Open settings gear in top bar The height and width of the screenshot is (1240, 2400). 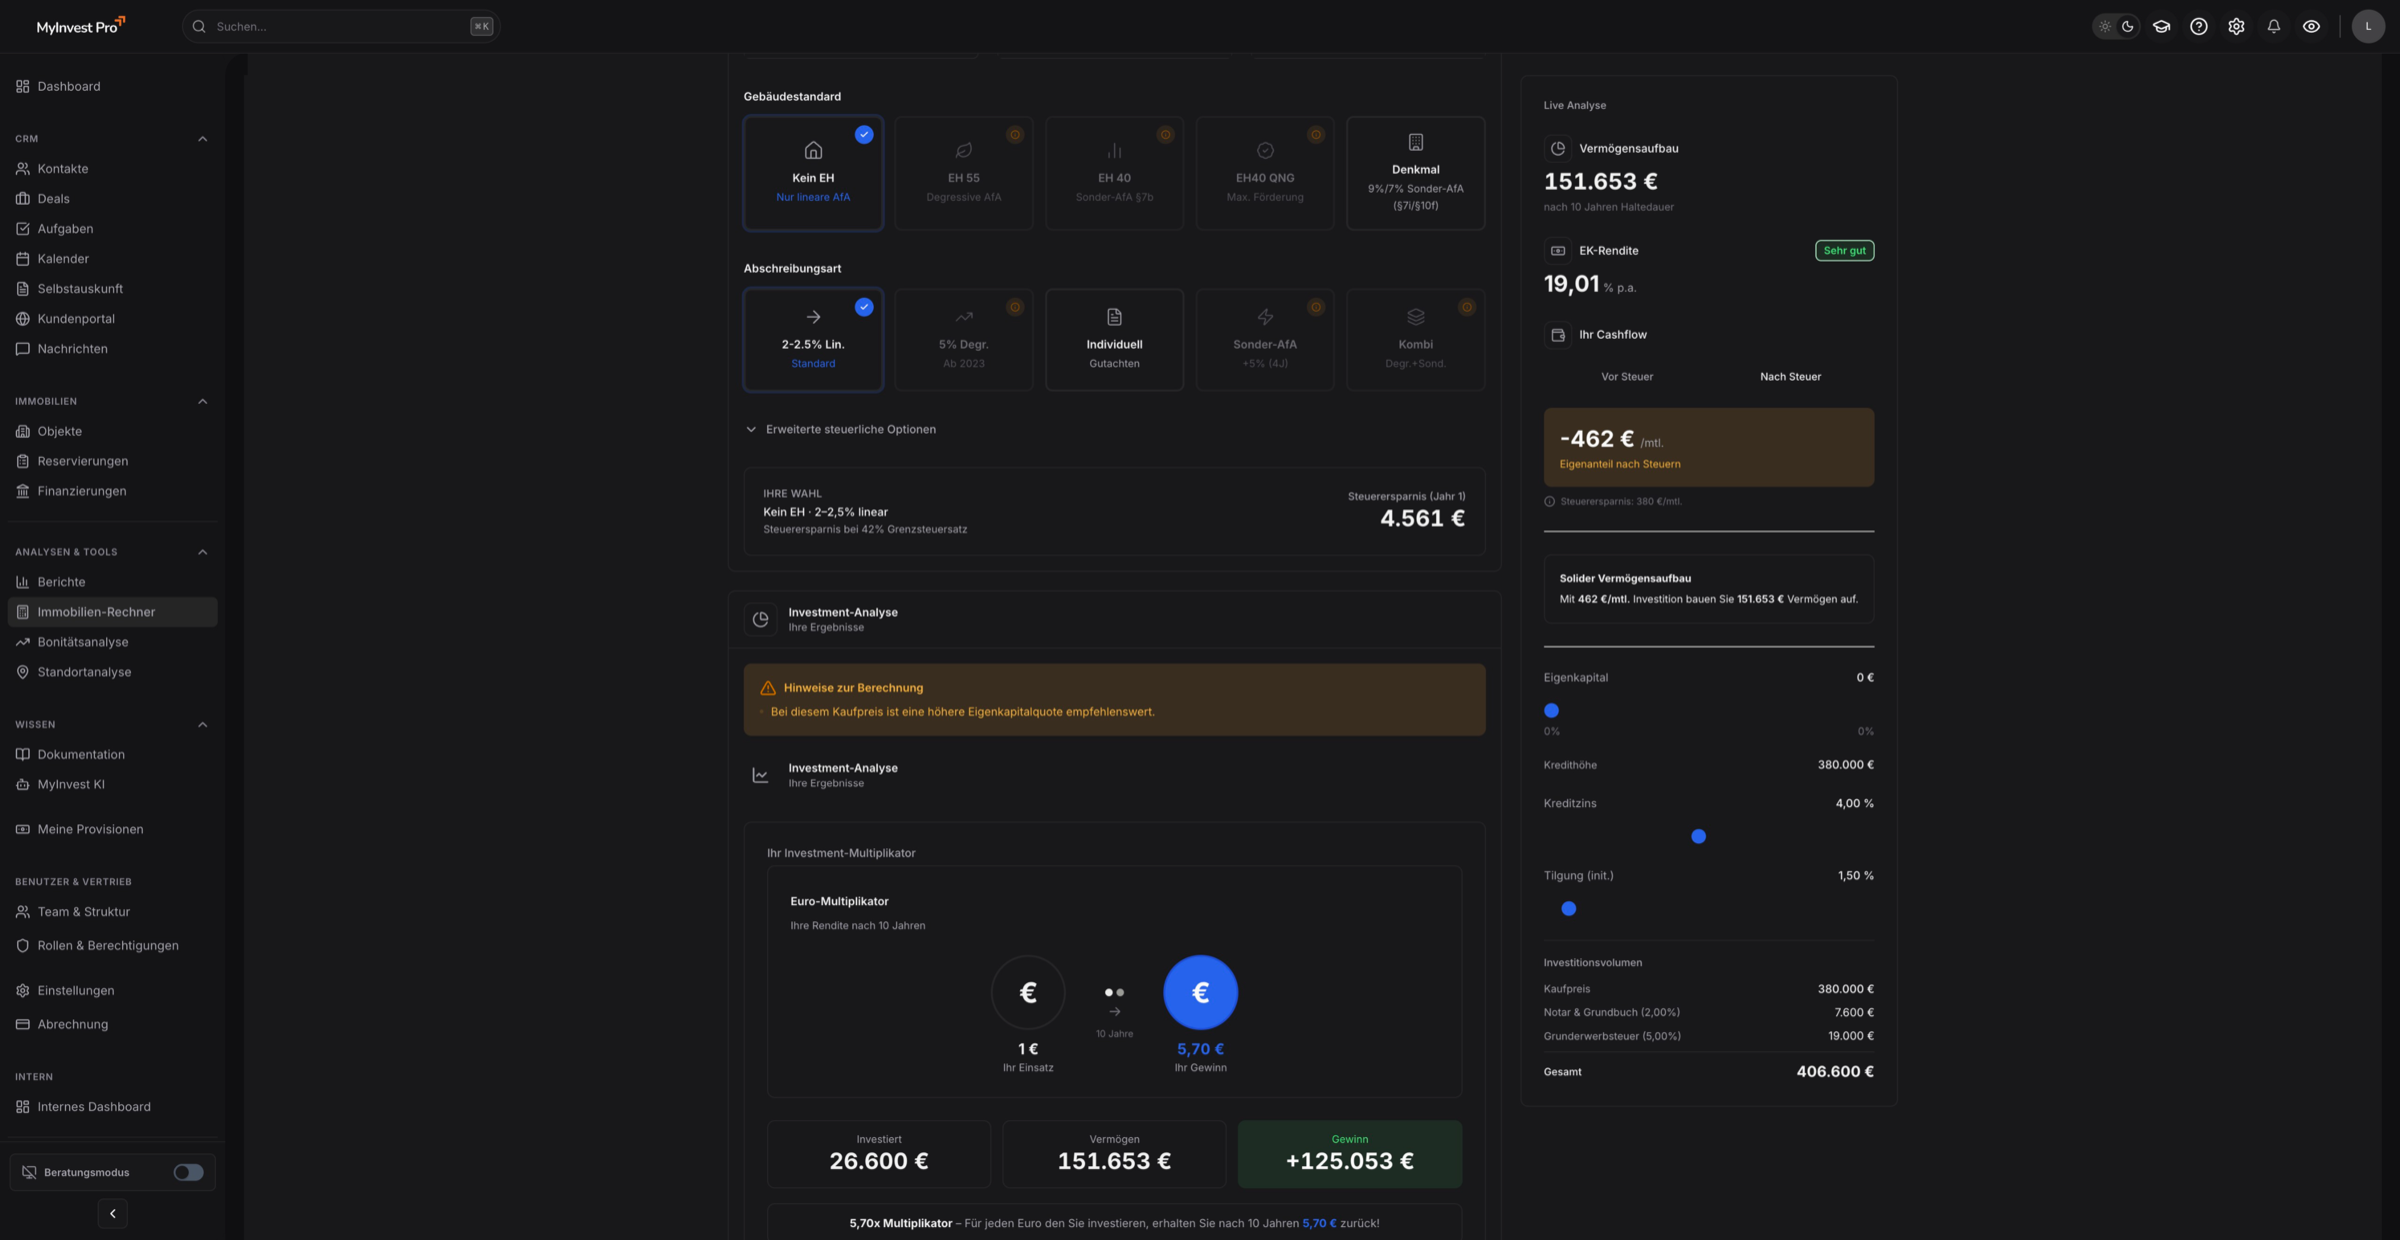click(2236, 27)
